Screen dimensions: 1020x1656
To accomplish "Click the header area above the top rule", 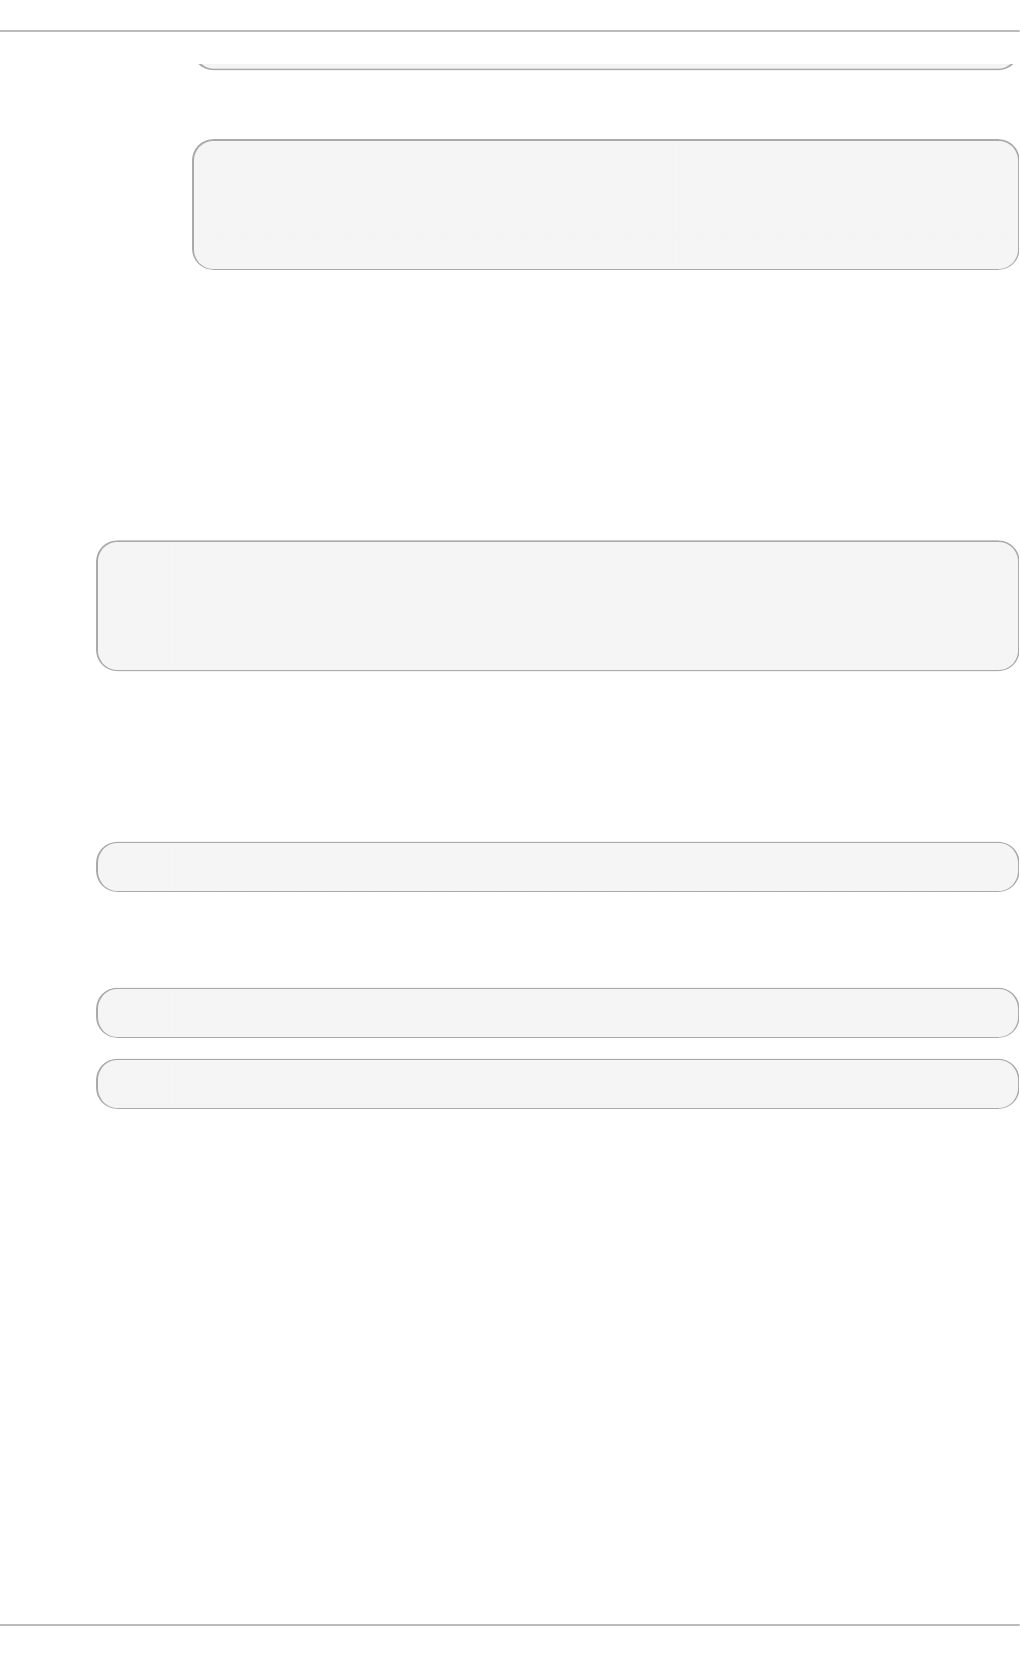I will (510, 15).
